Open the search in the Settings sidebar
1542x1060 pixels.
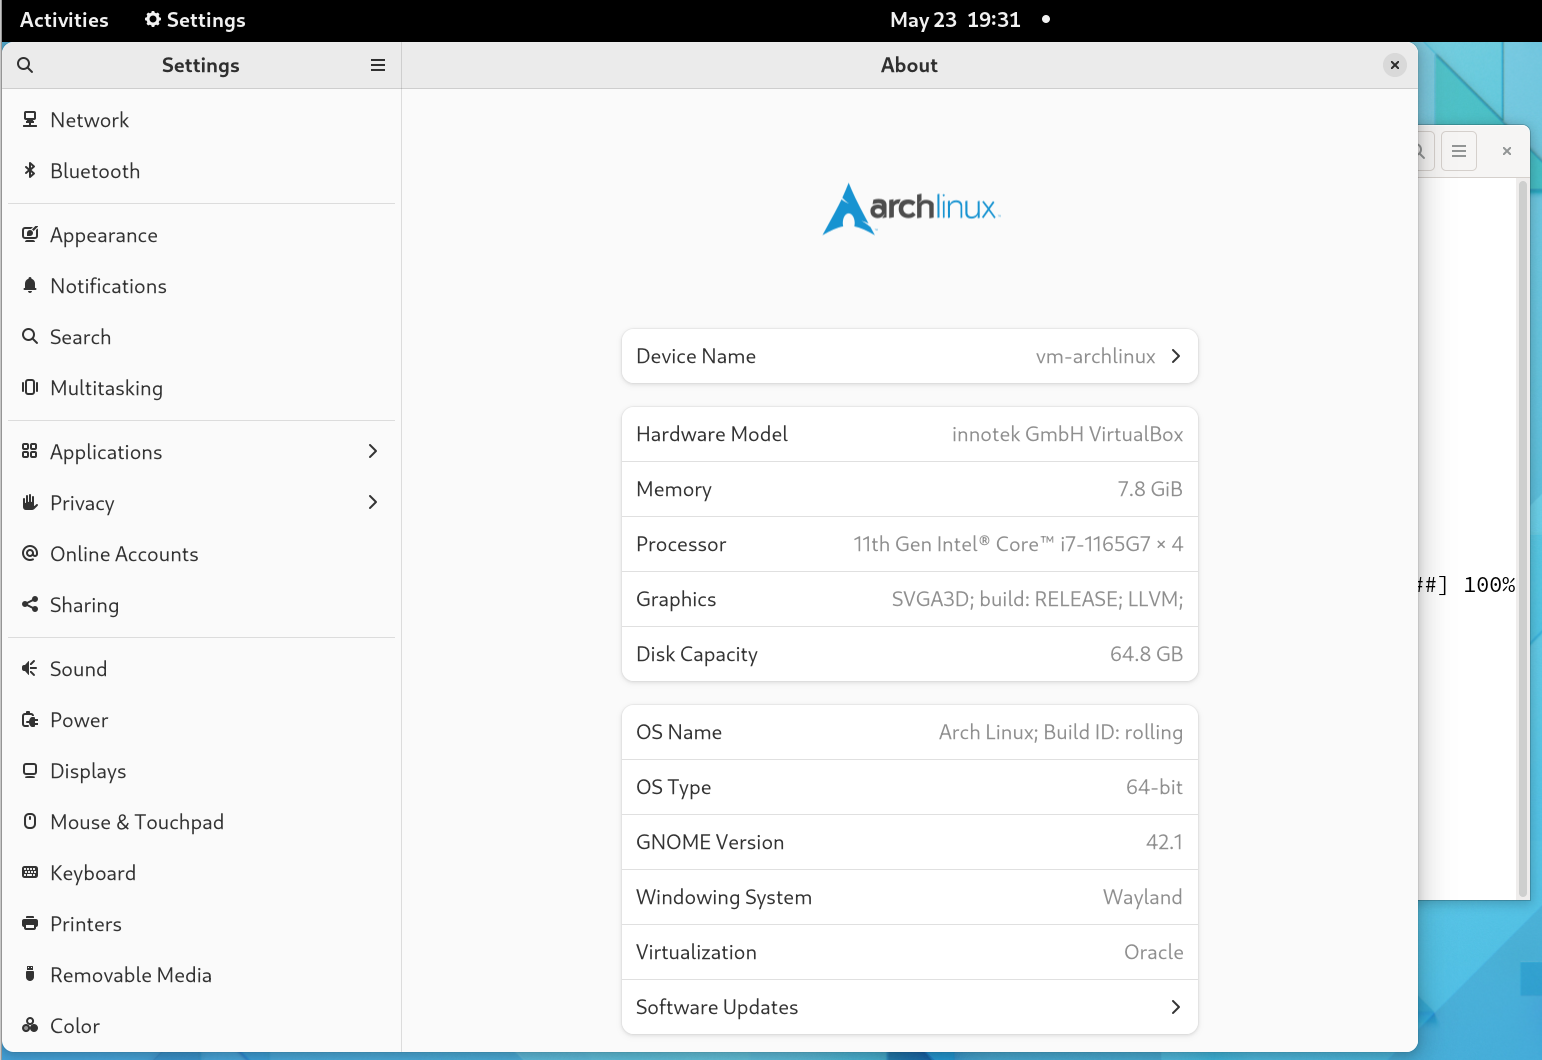pos(25,65)
